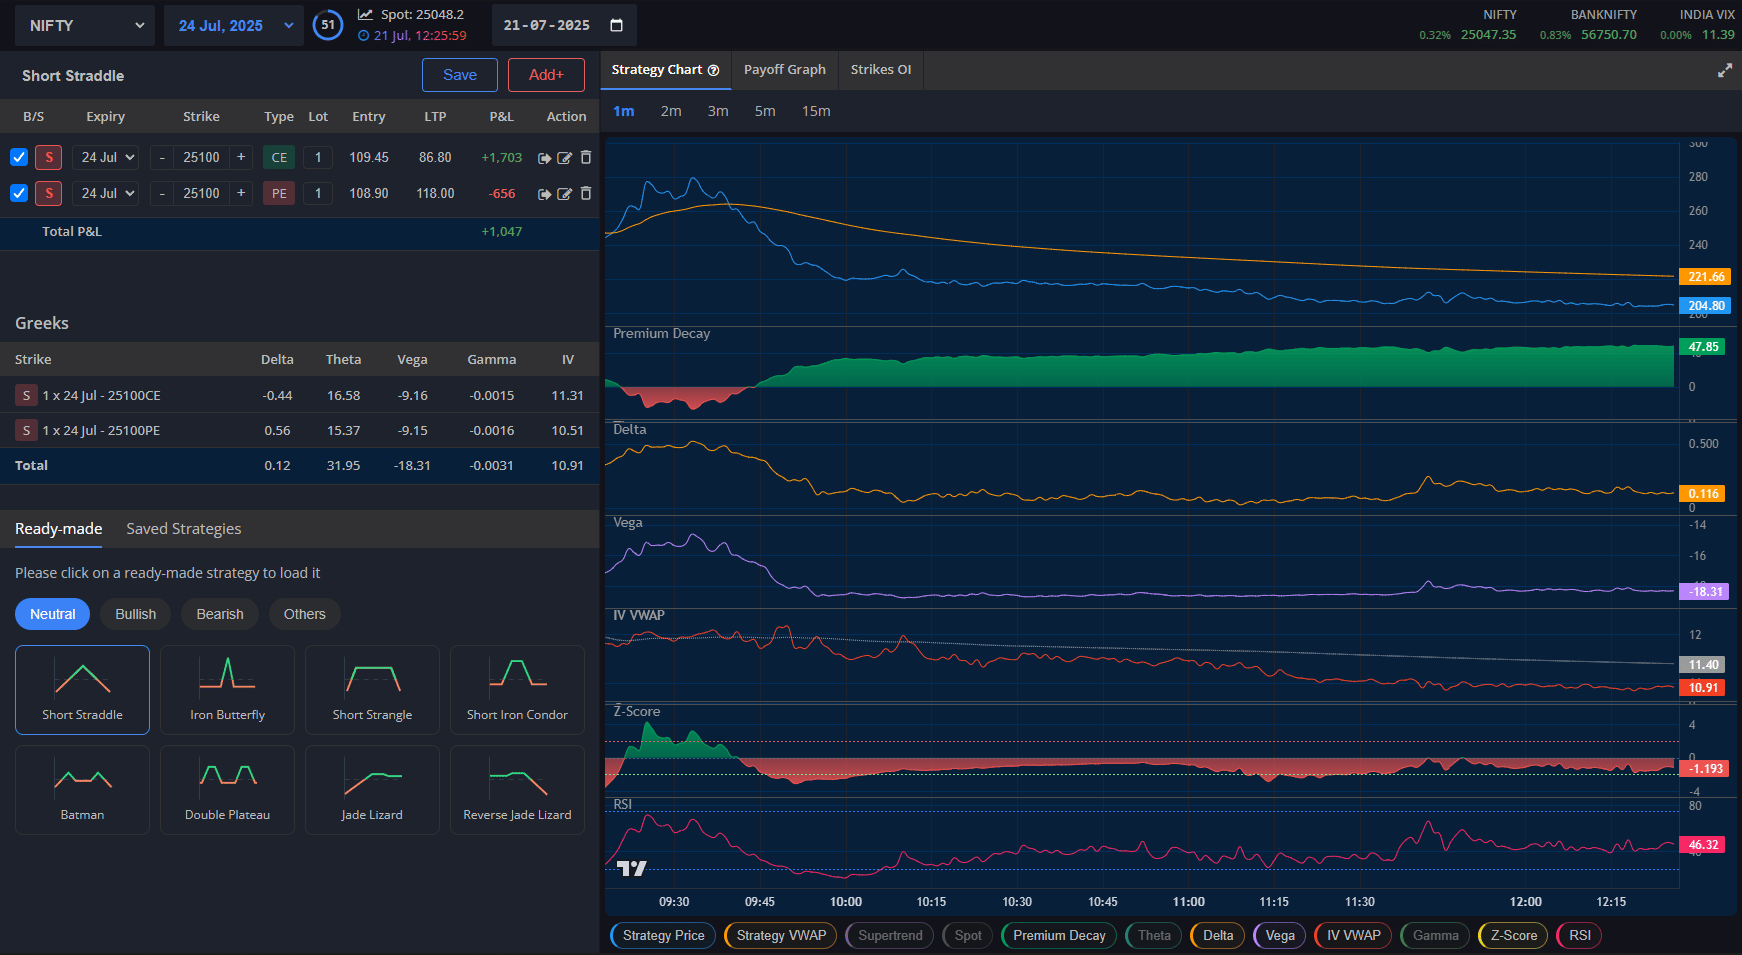The width and height of the screenshot is (1742, 955).
Task: Click the expand fullscreen chart icon
Action: tap(1725, 70)
